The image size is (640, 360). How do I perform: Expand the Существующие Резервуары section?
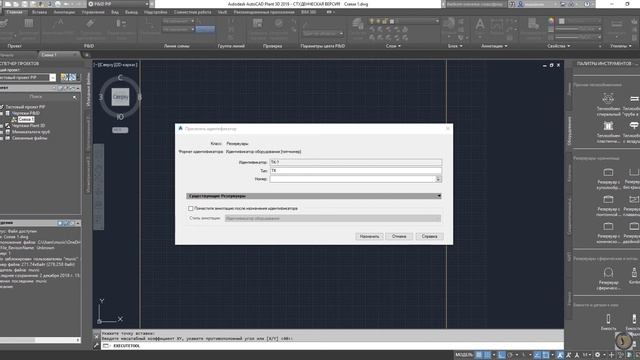pyautogui.click(x=314, y=196)
